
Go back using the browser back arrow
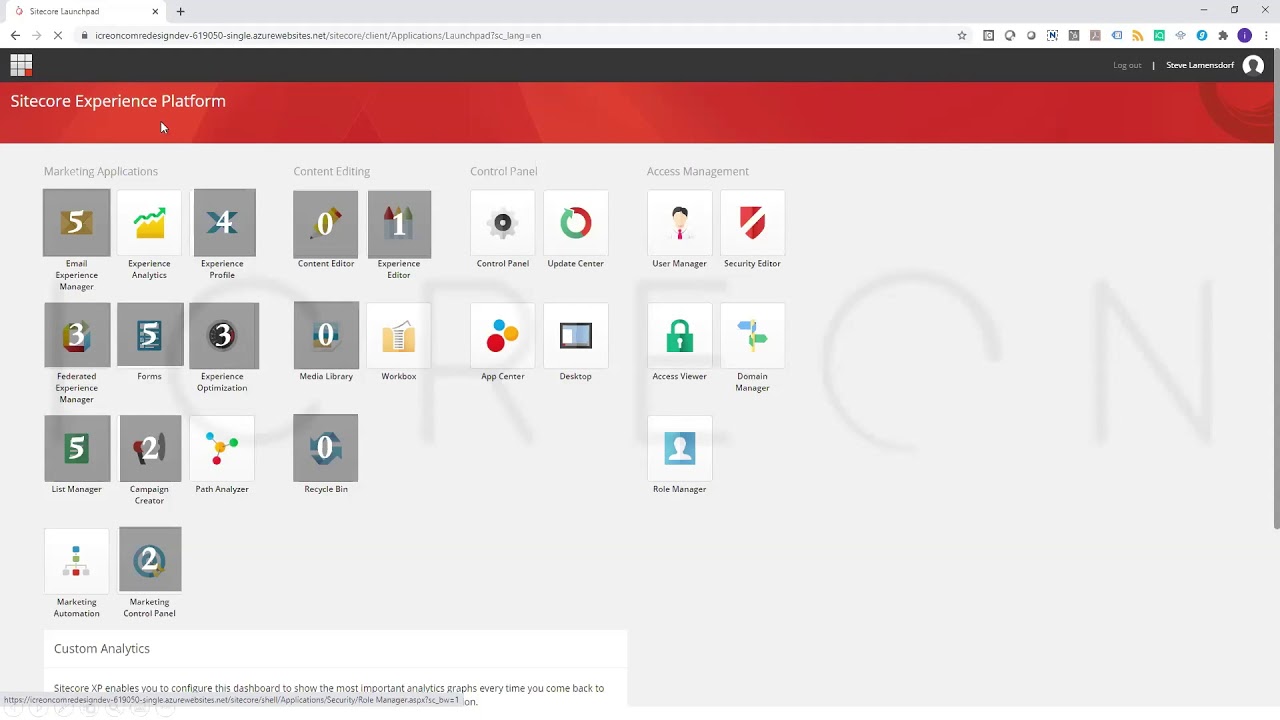point(15,35)
